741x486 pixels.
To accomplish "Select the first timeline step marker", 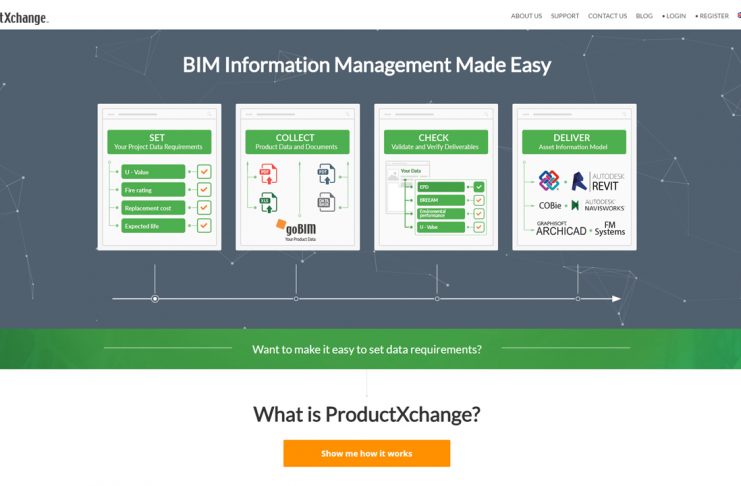I will pyautogui.click(x=155, y=299).
